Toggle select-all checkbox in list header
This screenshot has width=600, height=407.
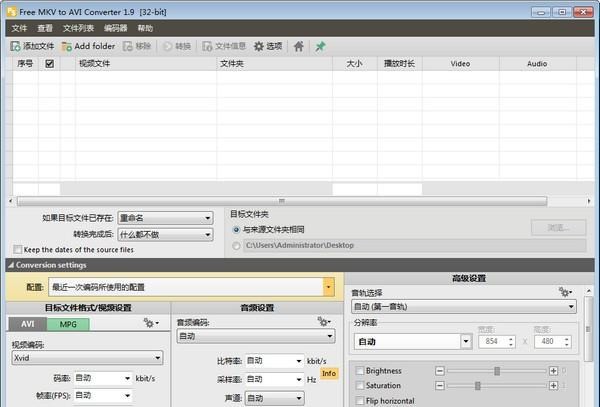coord(49,63)
